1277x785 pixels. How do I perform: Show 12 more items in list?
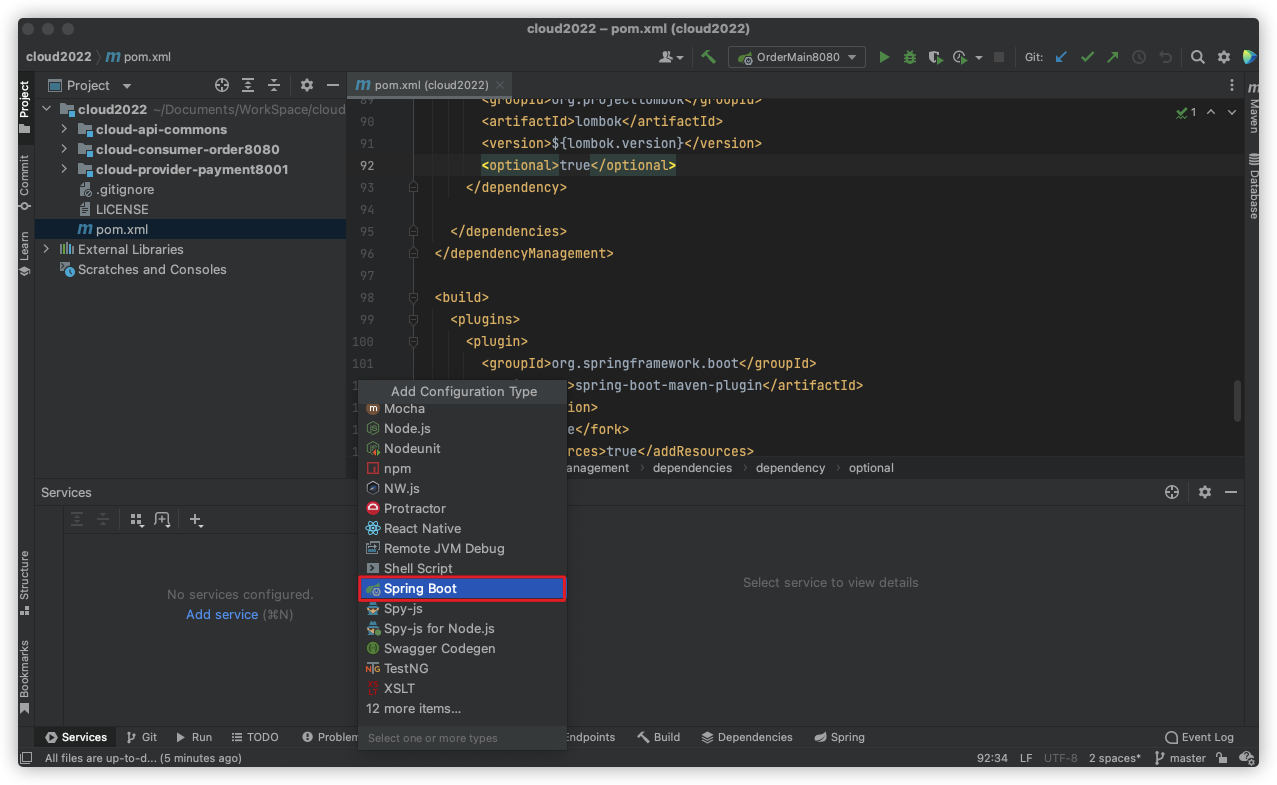click(x=462, y=708)
